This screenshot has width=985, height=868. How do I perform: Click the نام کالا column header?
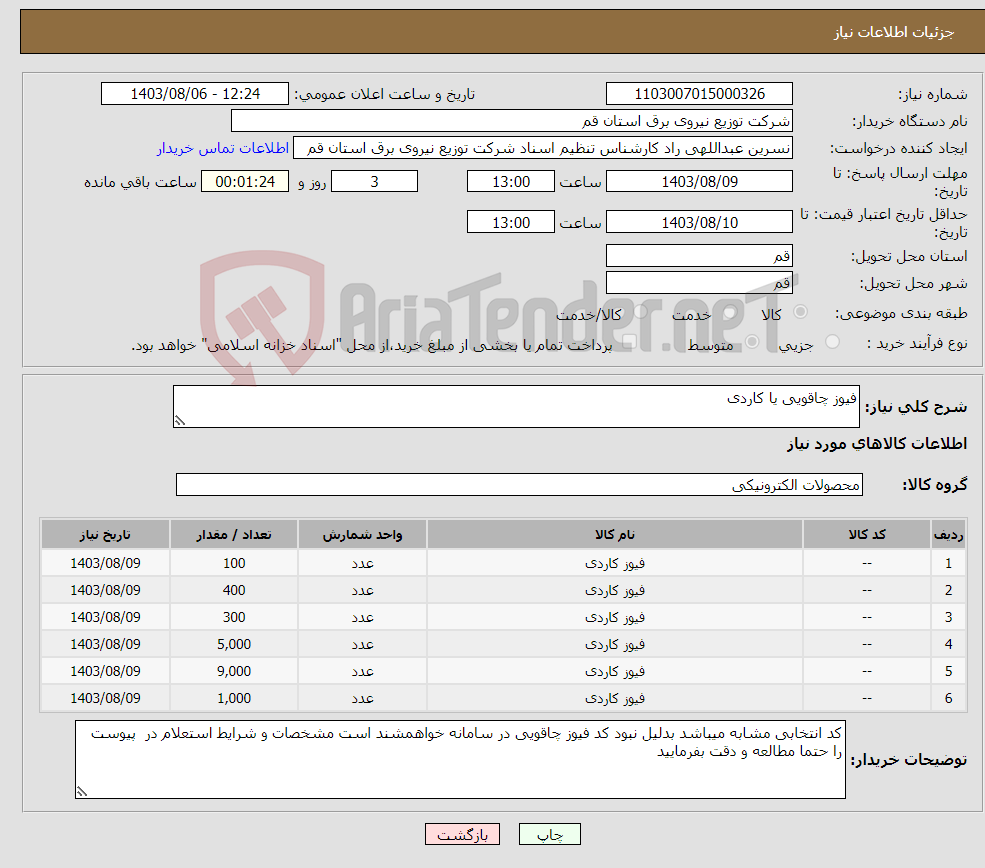(615, 534)
